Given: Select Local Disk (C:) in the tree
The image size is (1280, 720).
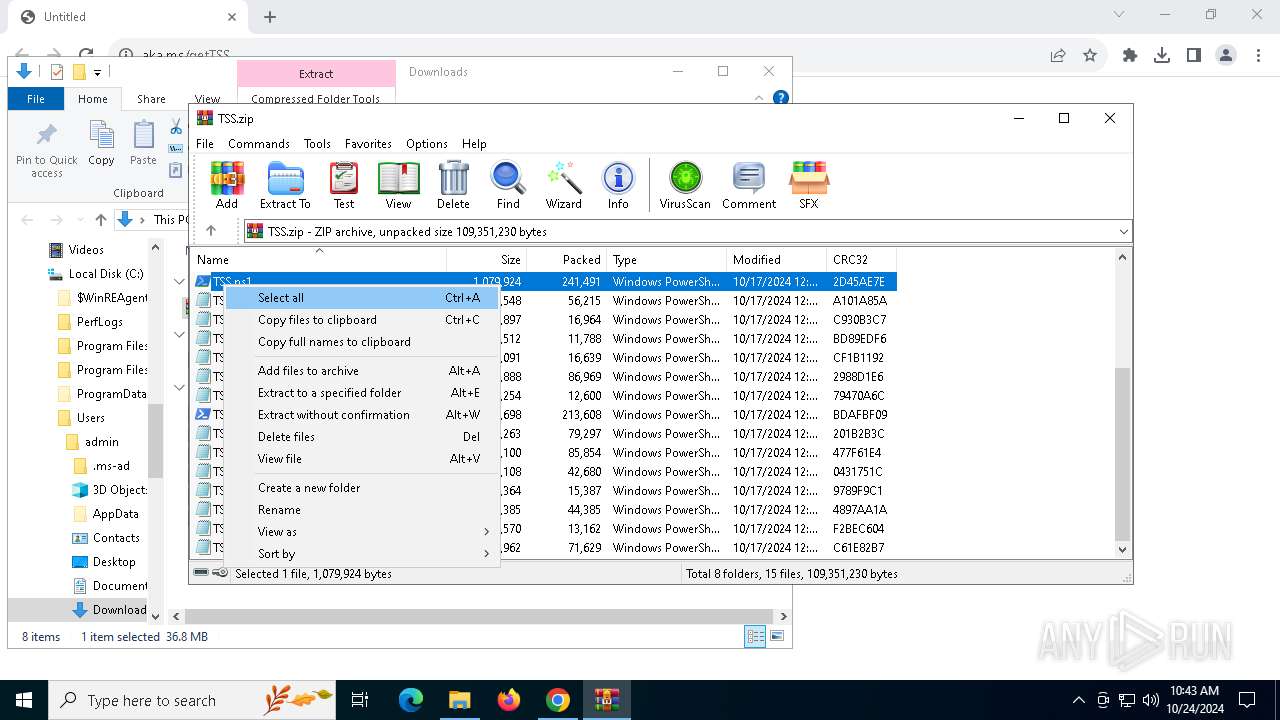Looking at the screenshot, I should [x=95, y=273].
